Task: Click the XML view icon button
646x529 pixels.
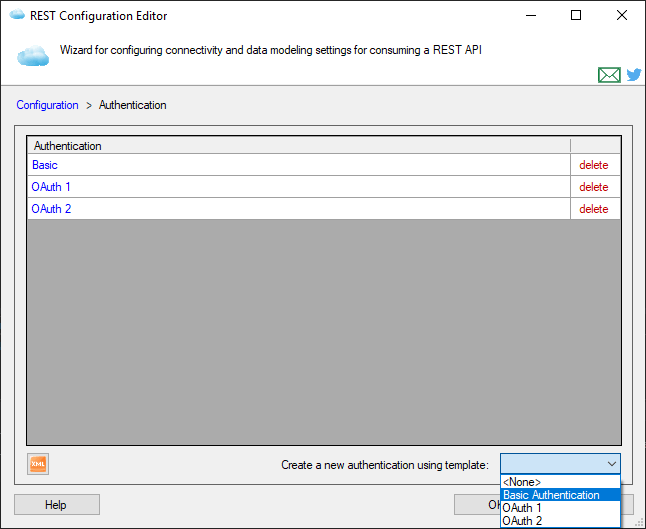Action: (38, 464)
